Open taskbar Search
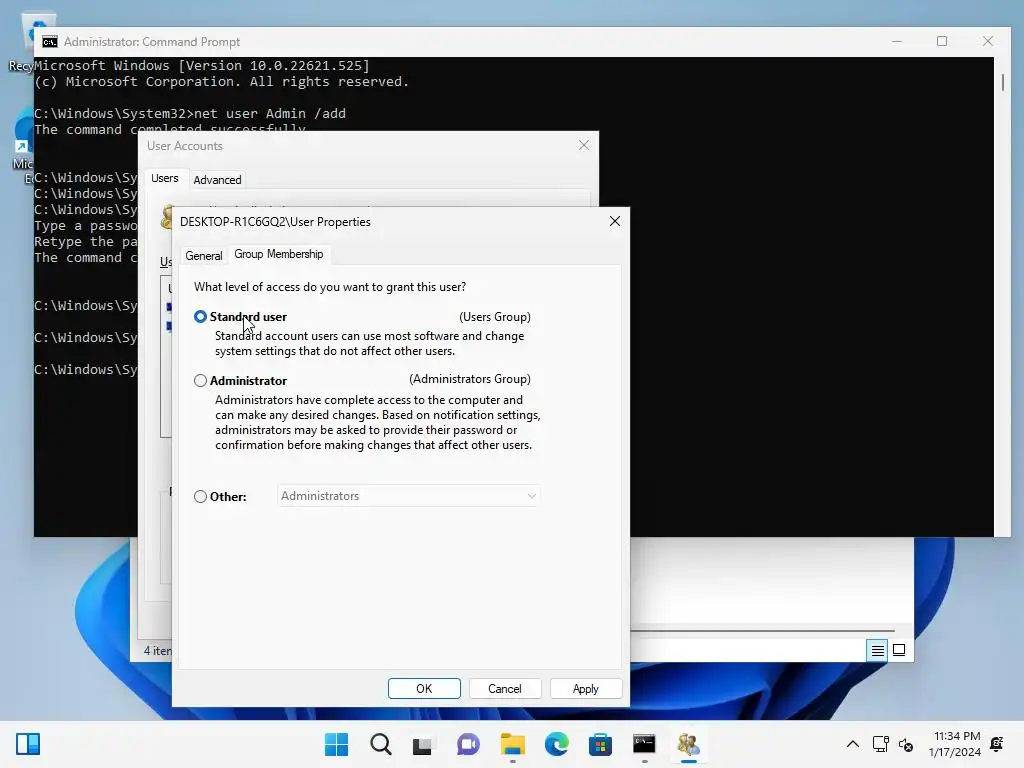The height and width of the screenshot is (768, 1024). pyautogui.click(x=381, y=744)
